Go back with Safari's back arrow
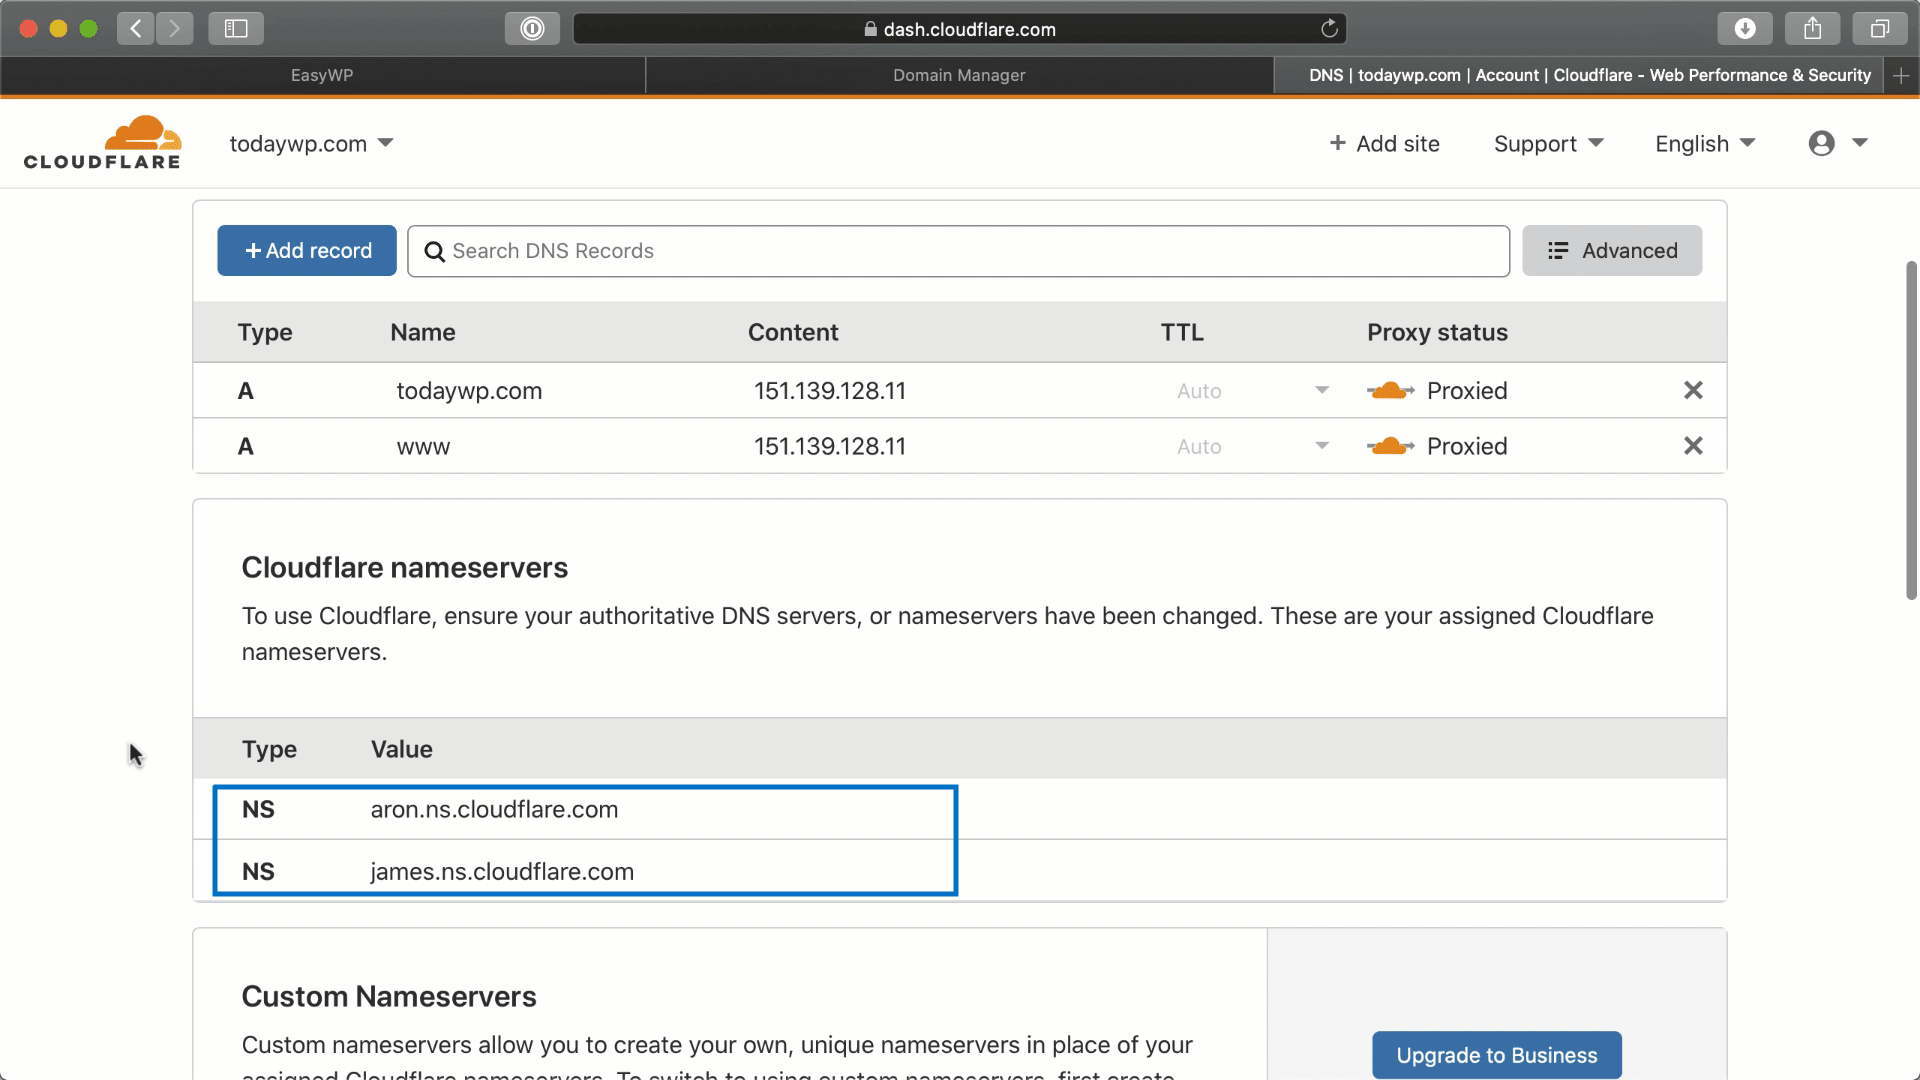The width and height of the screenshot is (1920, 1080). tap(136, 29)
